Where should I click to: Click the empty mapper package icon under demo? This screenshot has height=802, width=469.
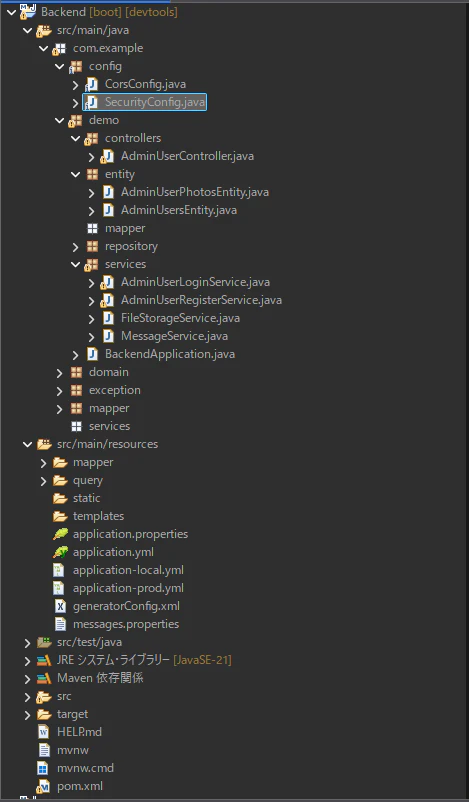[x=93, y=228]
